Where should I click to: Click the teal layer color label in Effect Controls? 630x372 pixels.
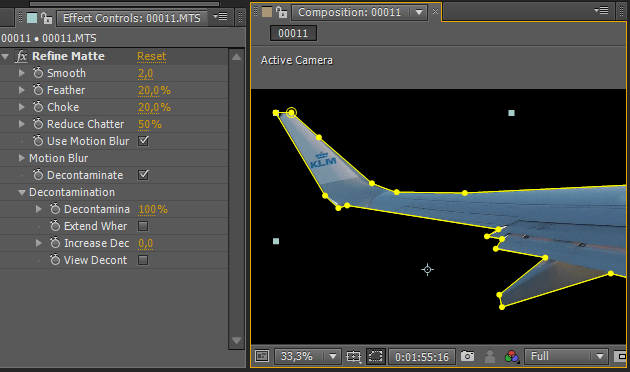pos(32,18)
